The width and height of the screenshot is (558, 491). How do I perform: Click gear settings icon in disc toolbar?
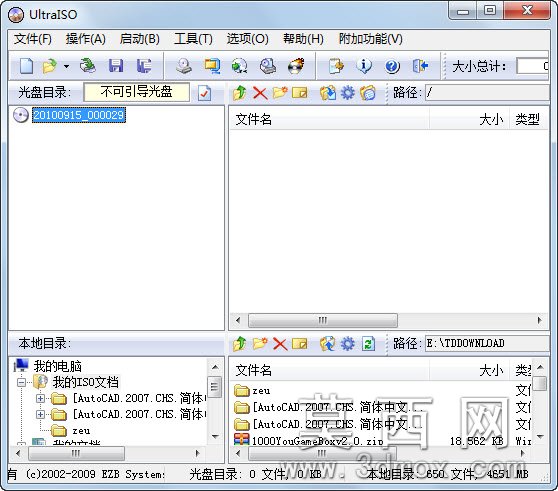click(x=348, y=93)
